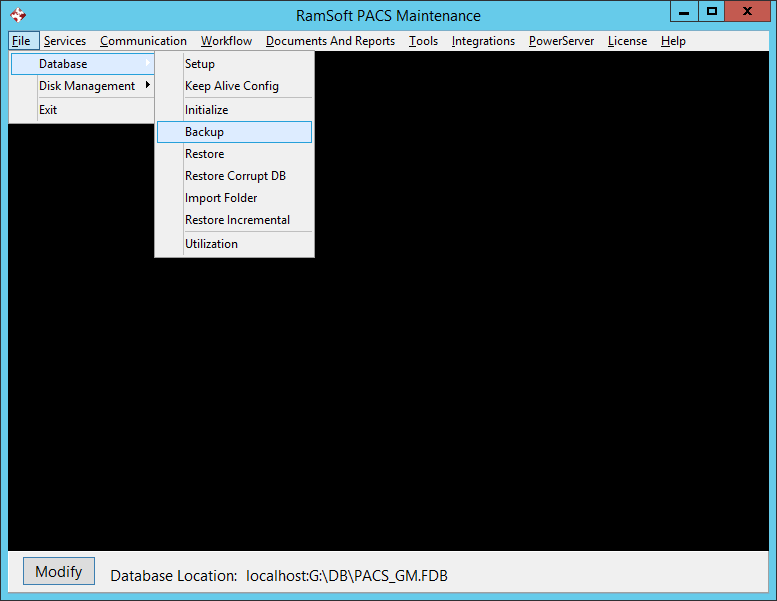Exit the application via File menu
The height and width of the screenshot is (601, 777).
pyautogui.click(x=48, y=110)
